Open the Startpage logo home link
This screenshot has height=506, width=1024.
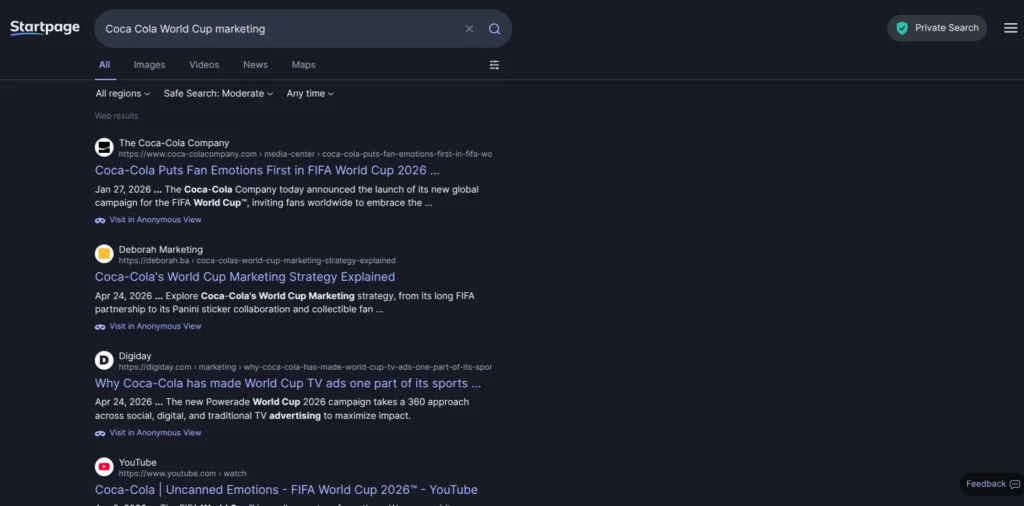point(45,28)
